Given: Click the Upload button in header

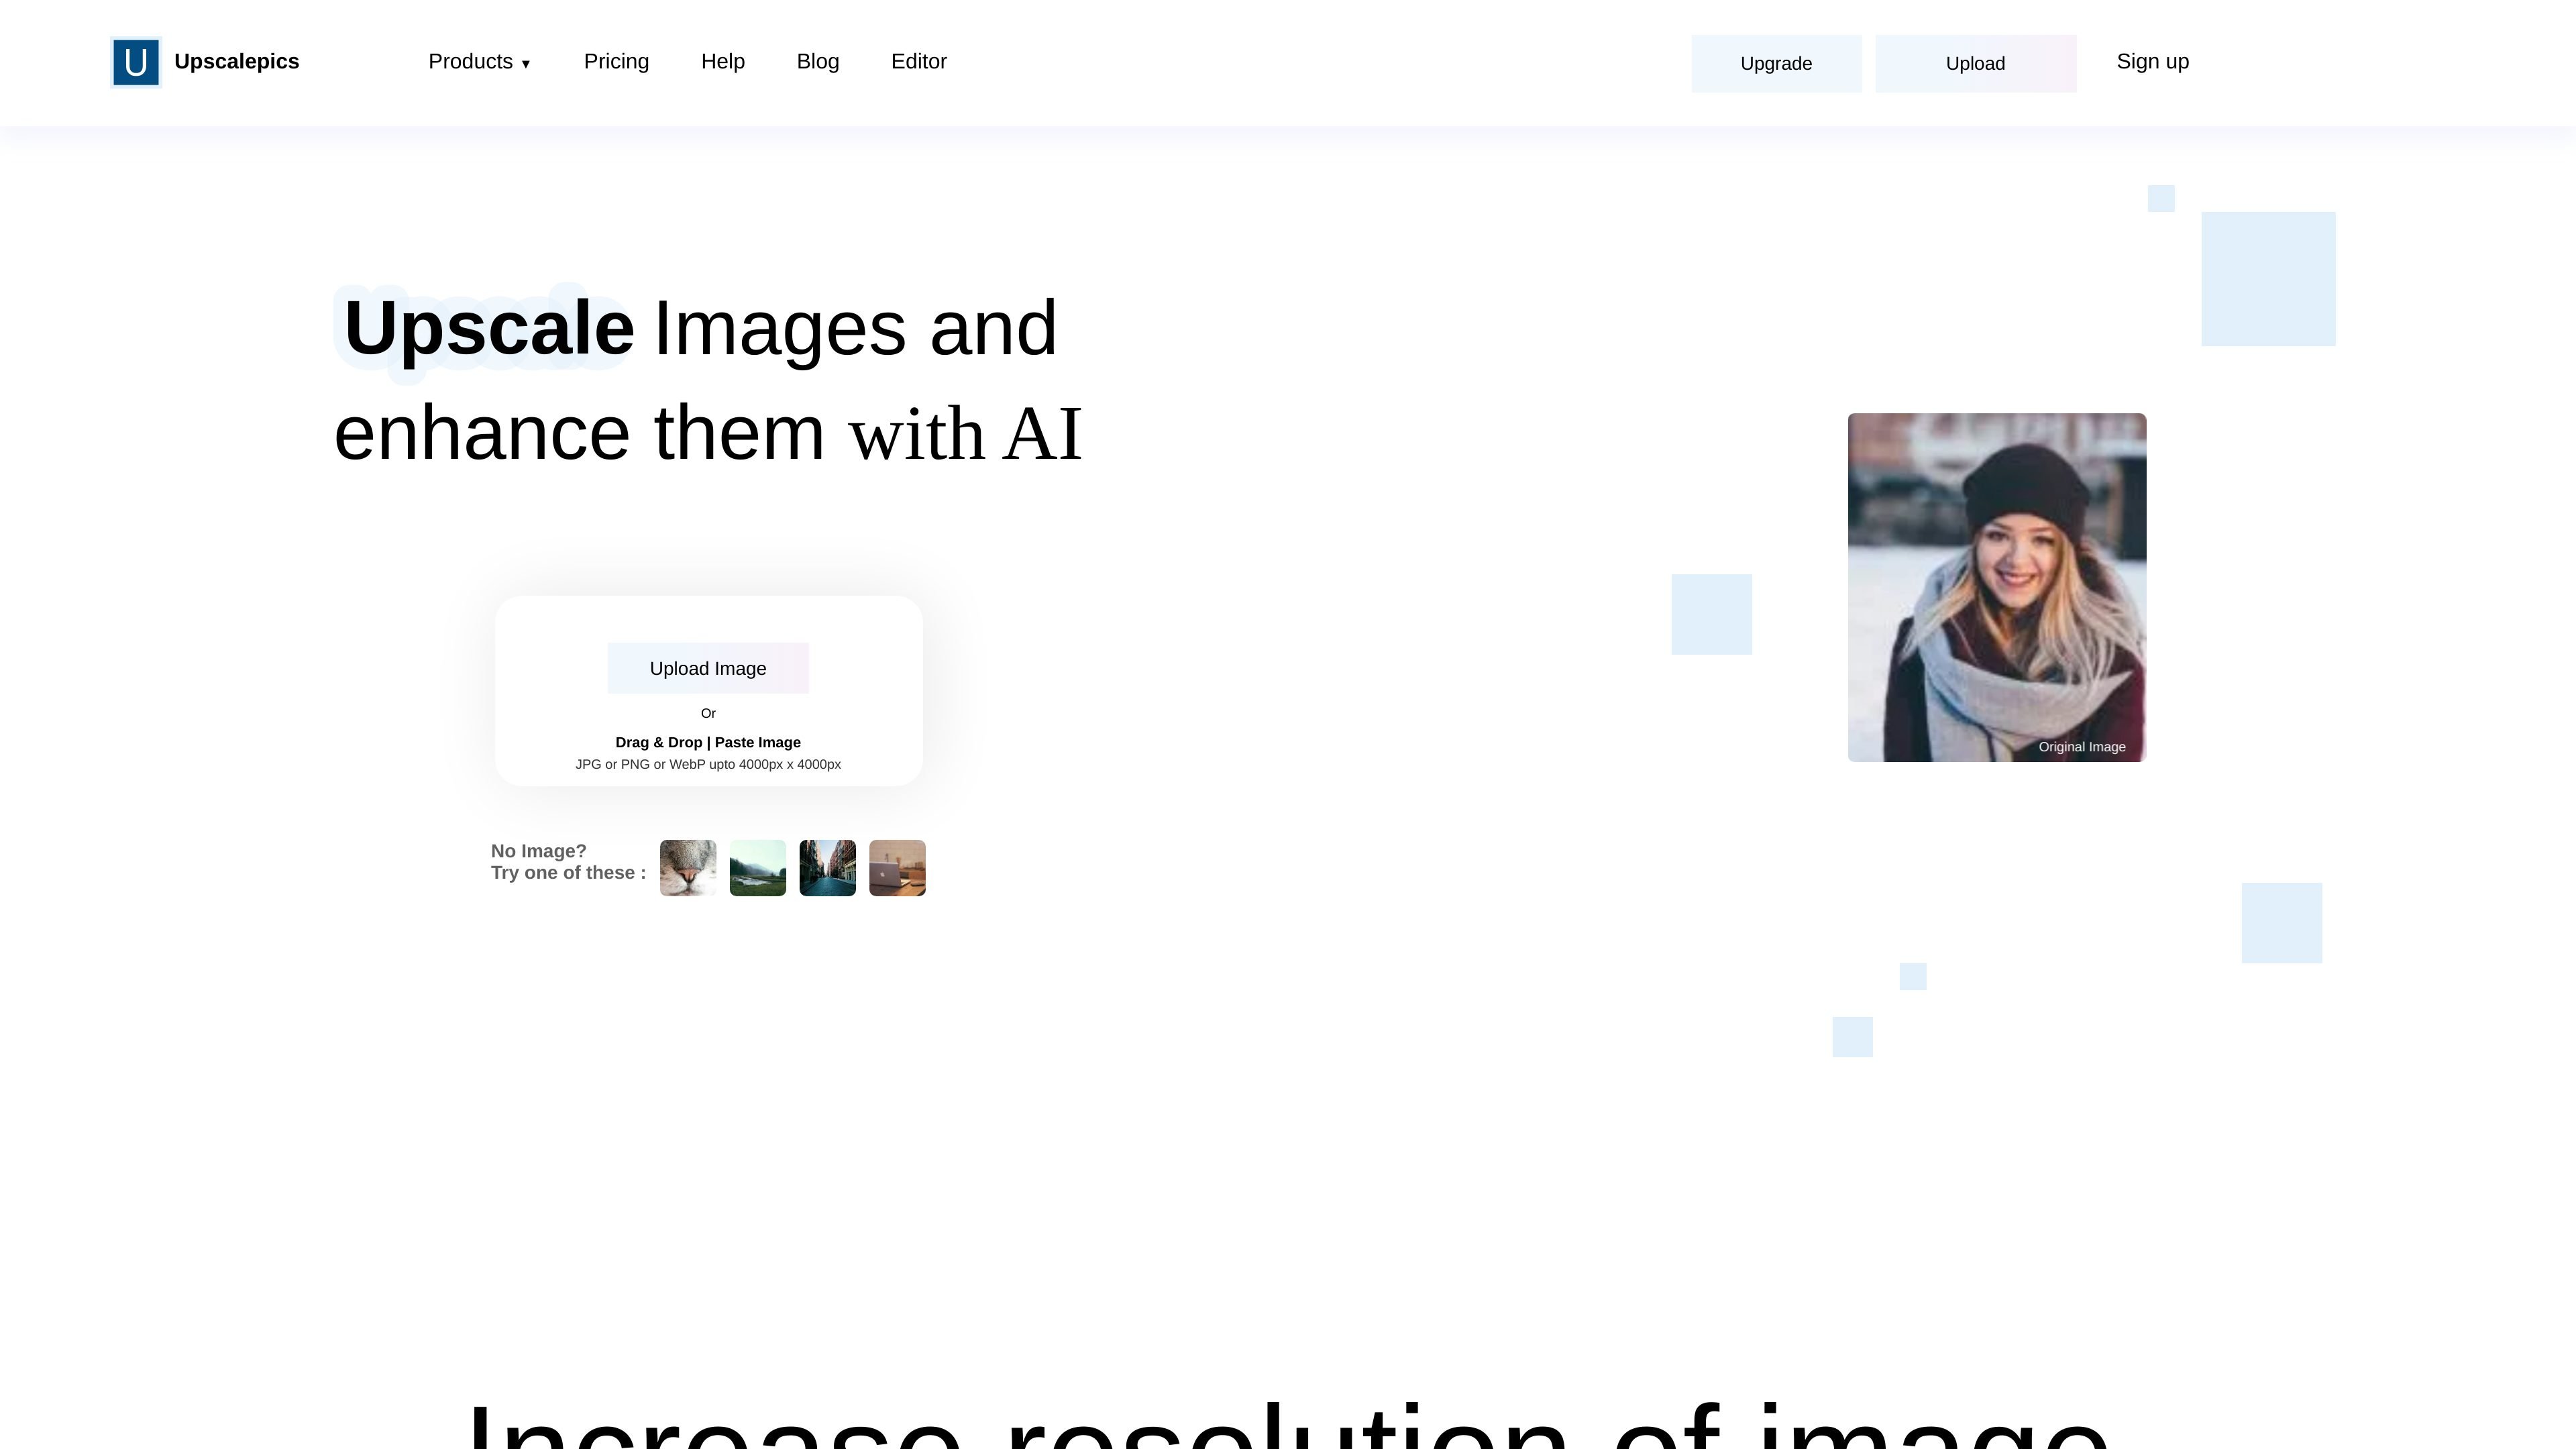Looking at the screenshot, I should [1975, 64].
